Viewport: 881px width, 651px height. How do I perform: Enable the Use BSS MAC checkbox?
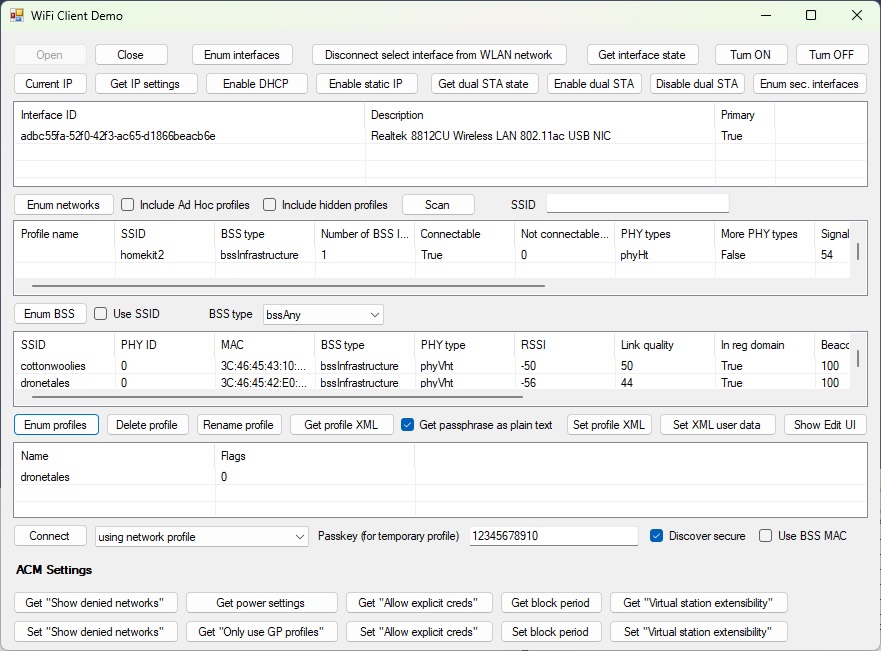766,536
